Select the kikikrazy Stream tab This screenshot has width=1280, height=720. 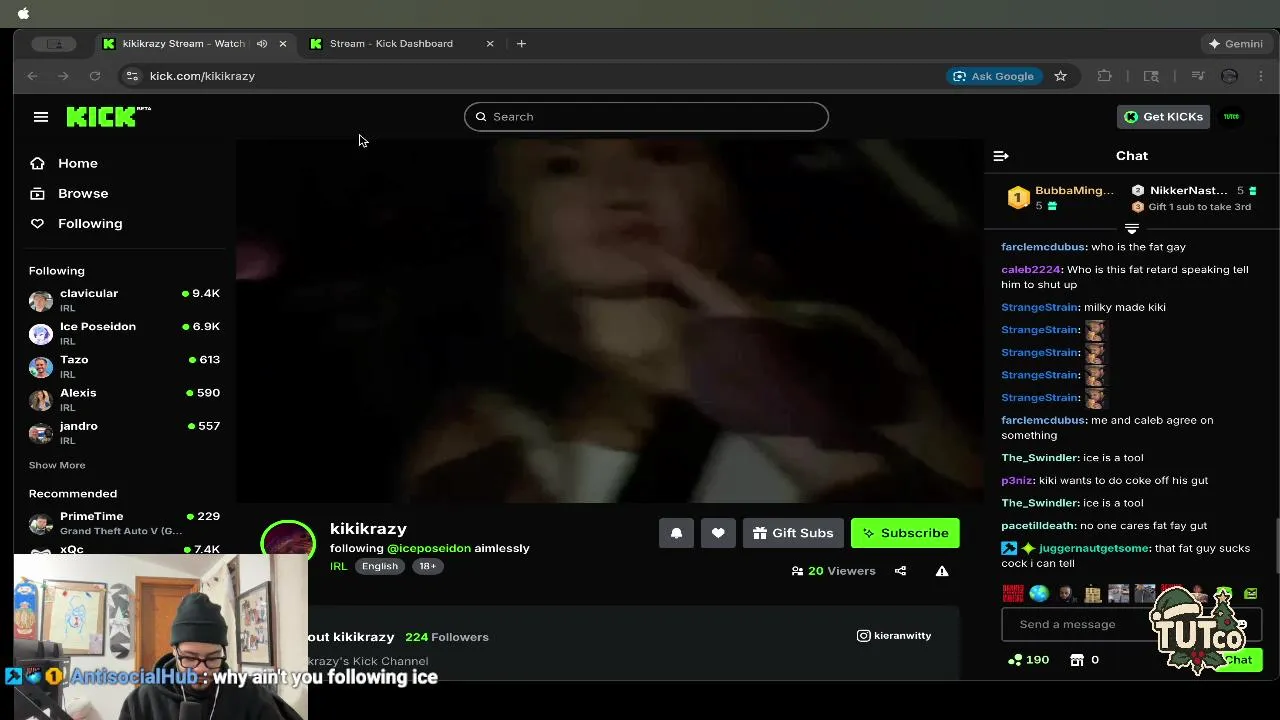point(183,44)
